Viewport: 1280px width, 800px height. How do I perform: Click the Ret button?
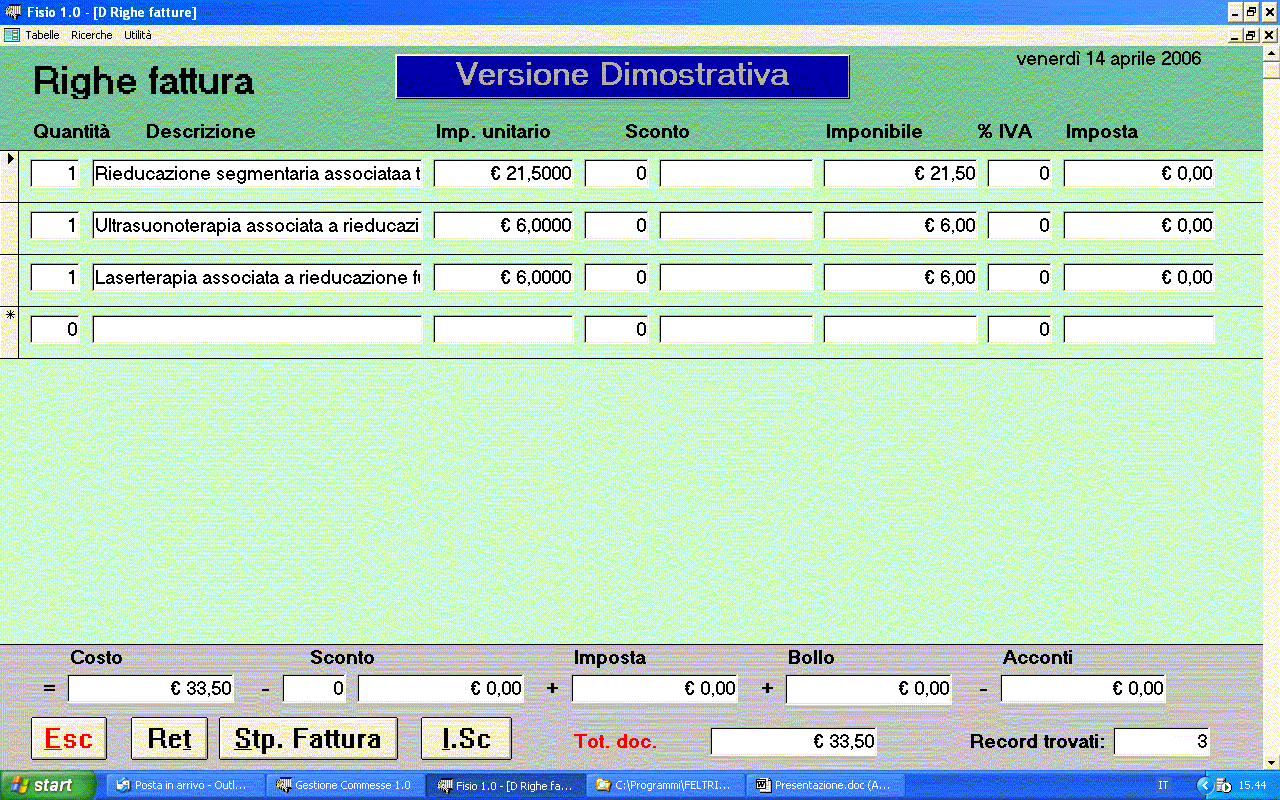[x=169, y=739]
